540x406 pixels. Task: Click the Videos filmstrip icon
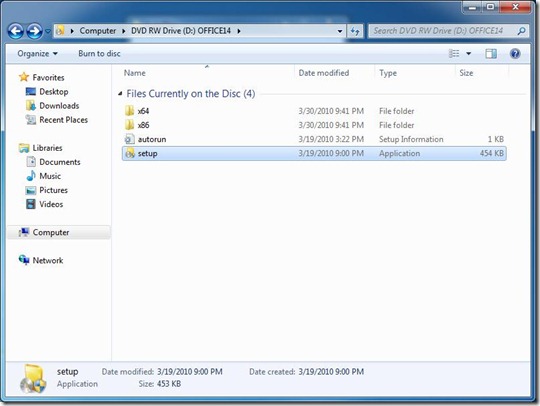coord(31,204)
